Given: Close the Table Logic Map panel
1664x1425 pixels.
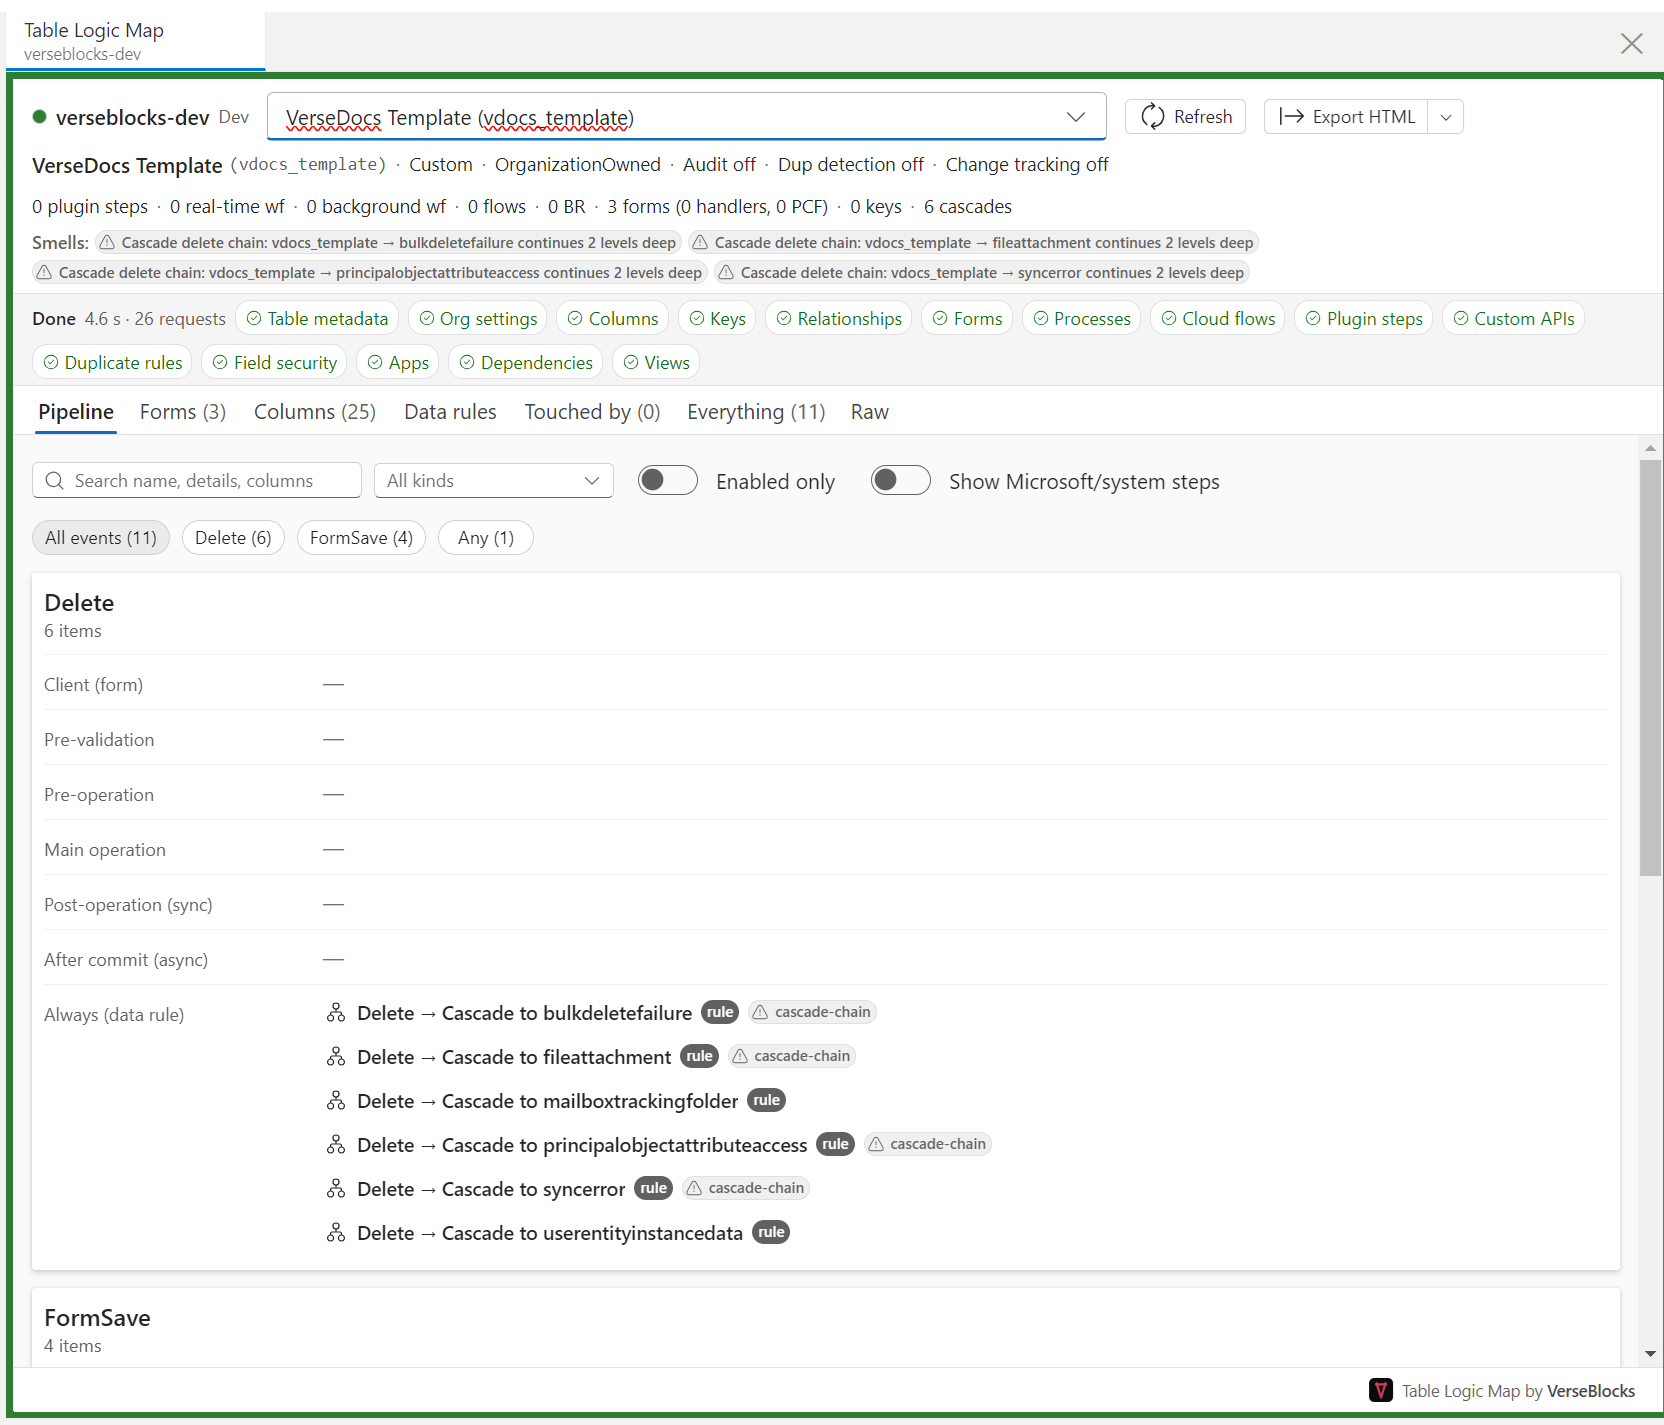Looking at the screenshot, I should 1632,43.
